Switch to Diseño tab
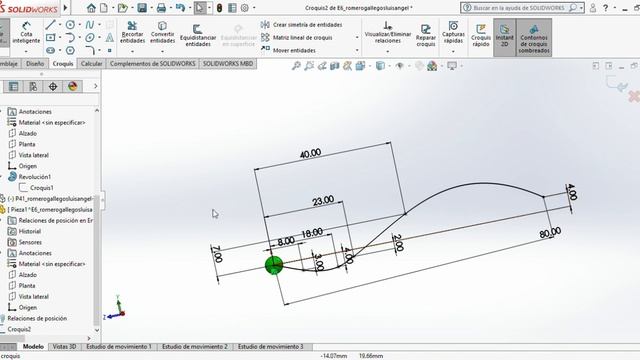This screenshot has height=360, width=640. pyautogui.click(x=35, y=64)
